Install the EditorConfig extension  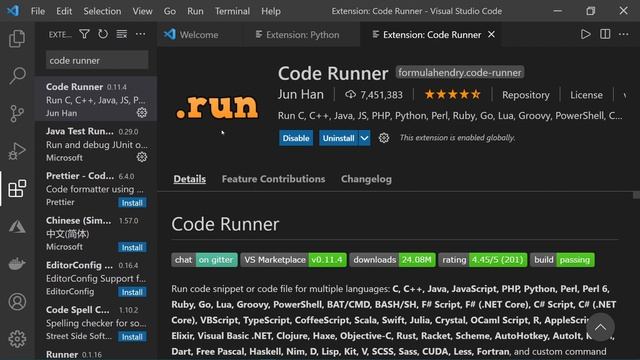coord(132,292)
